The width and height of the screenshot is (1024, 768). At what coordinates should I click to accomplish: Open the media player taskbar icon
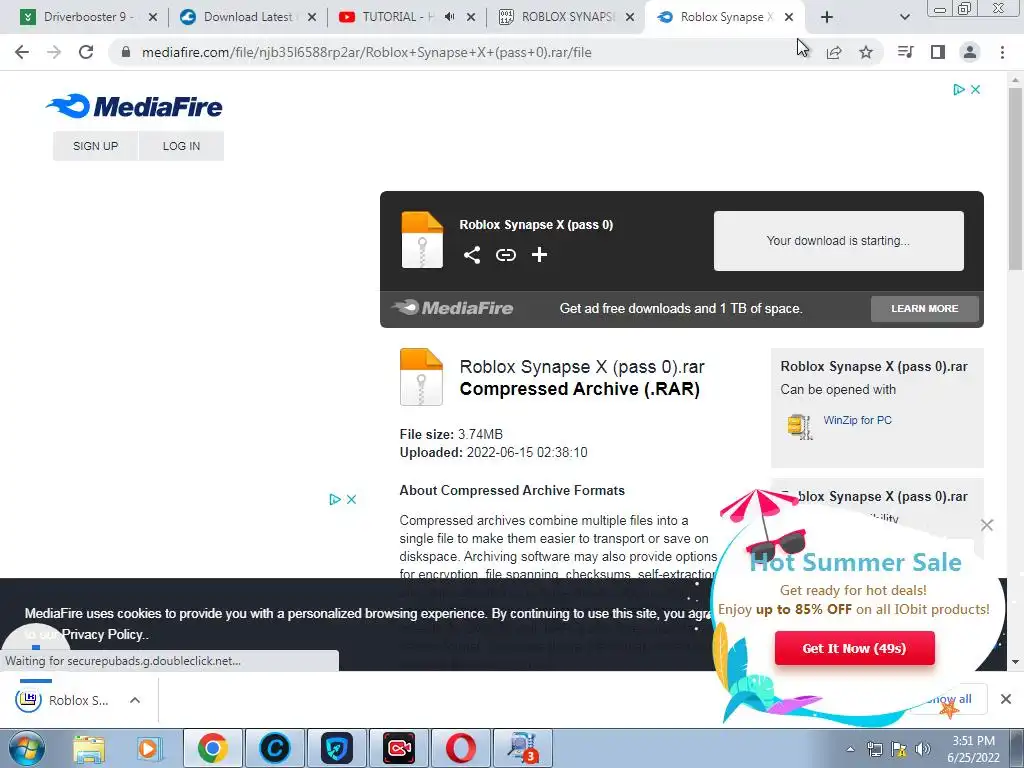click(x=149, y=748)
